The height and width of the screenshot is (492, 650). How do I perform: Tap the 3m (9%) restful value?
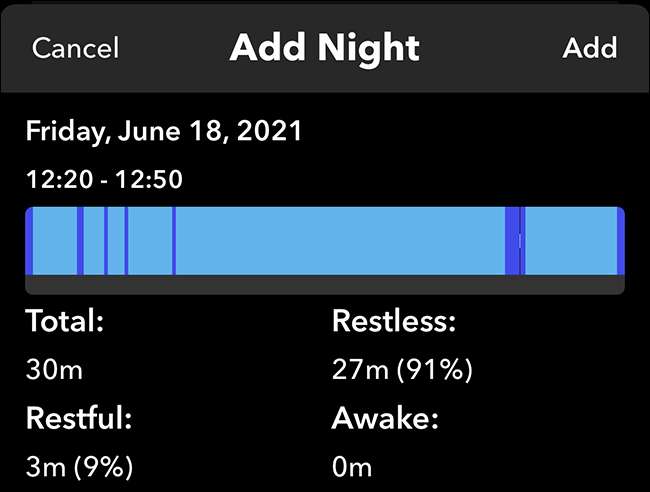(79, 467)
